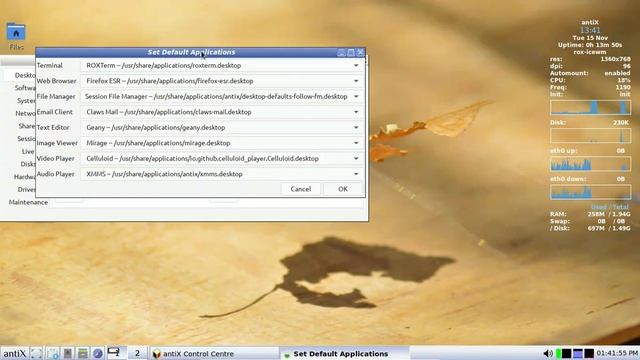Expand the Text Editor application dropdown
This screenshot has height=360, width=640.
[356, 127]
